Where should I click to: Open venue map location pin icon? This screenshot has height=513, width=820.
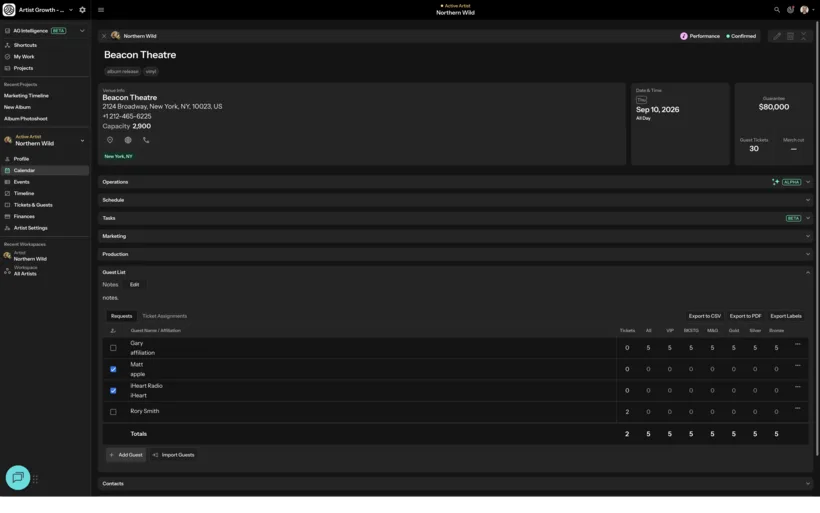coord(110,140)
